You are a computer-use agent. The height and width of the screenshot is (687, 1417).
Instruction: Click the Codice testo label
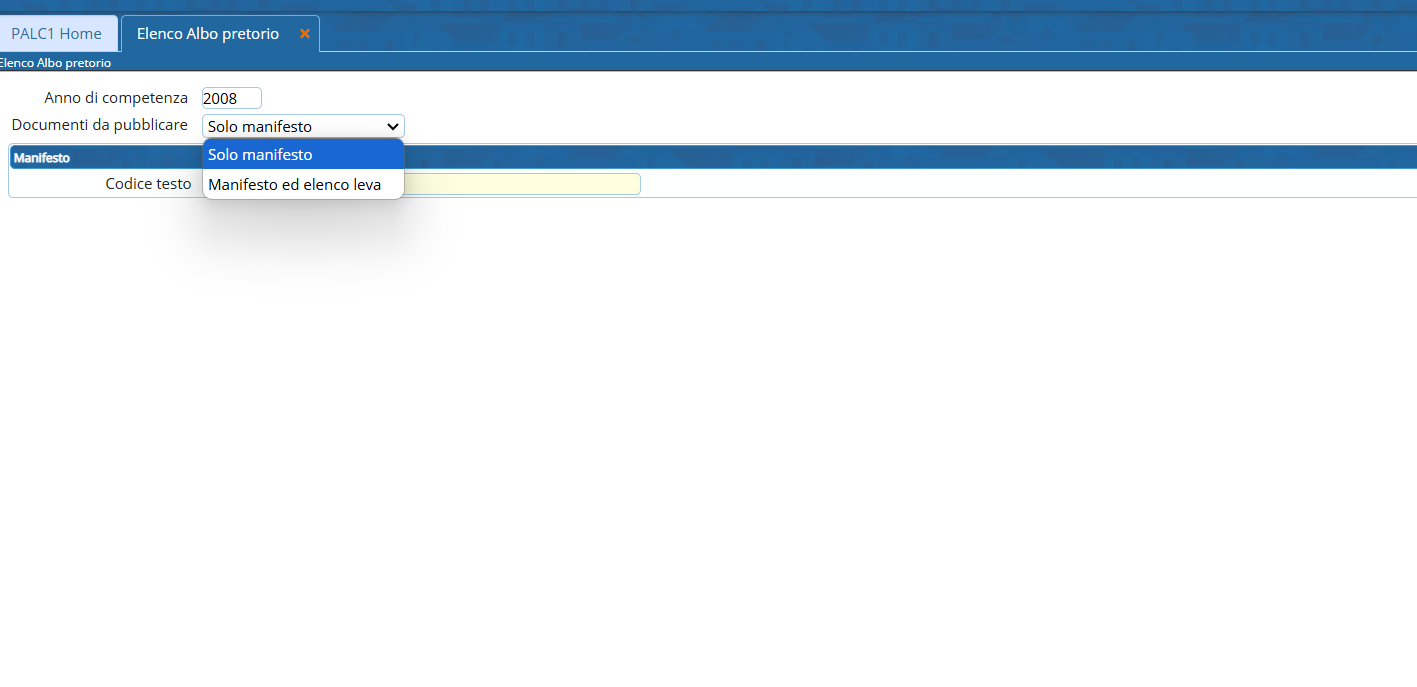point(148,184)
